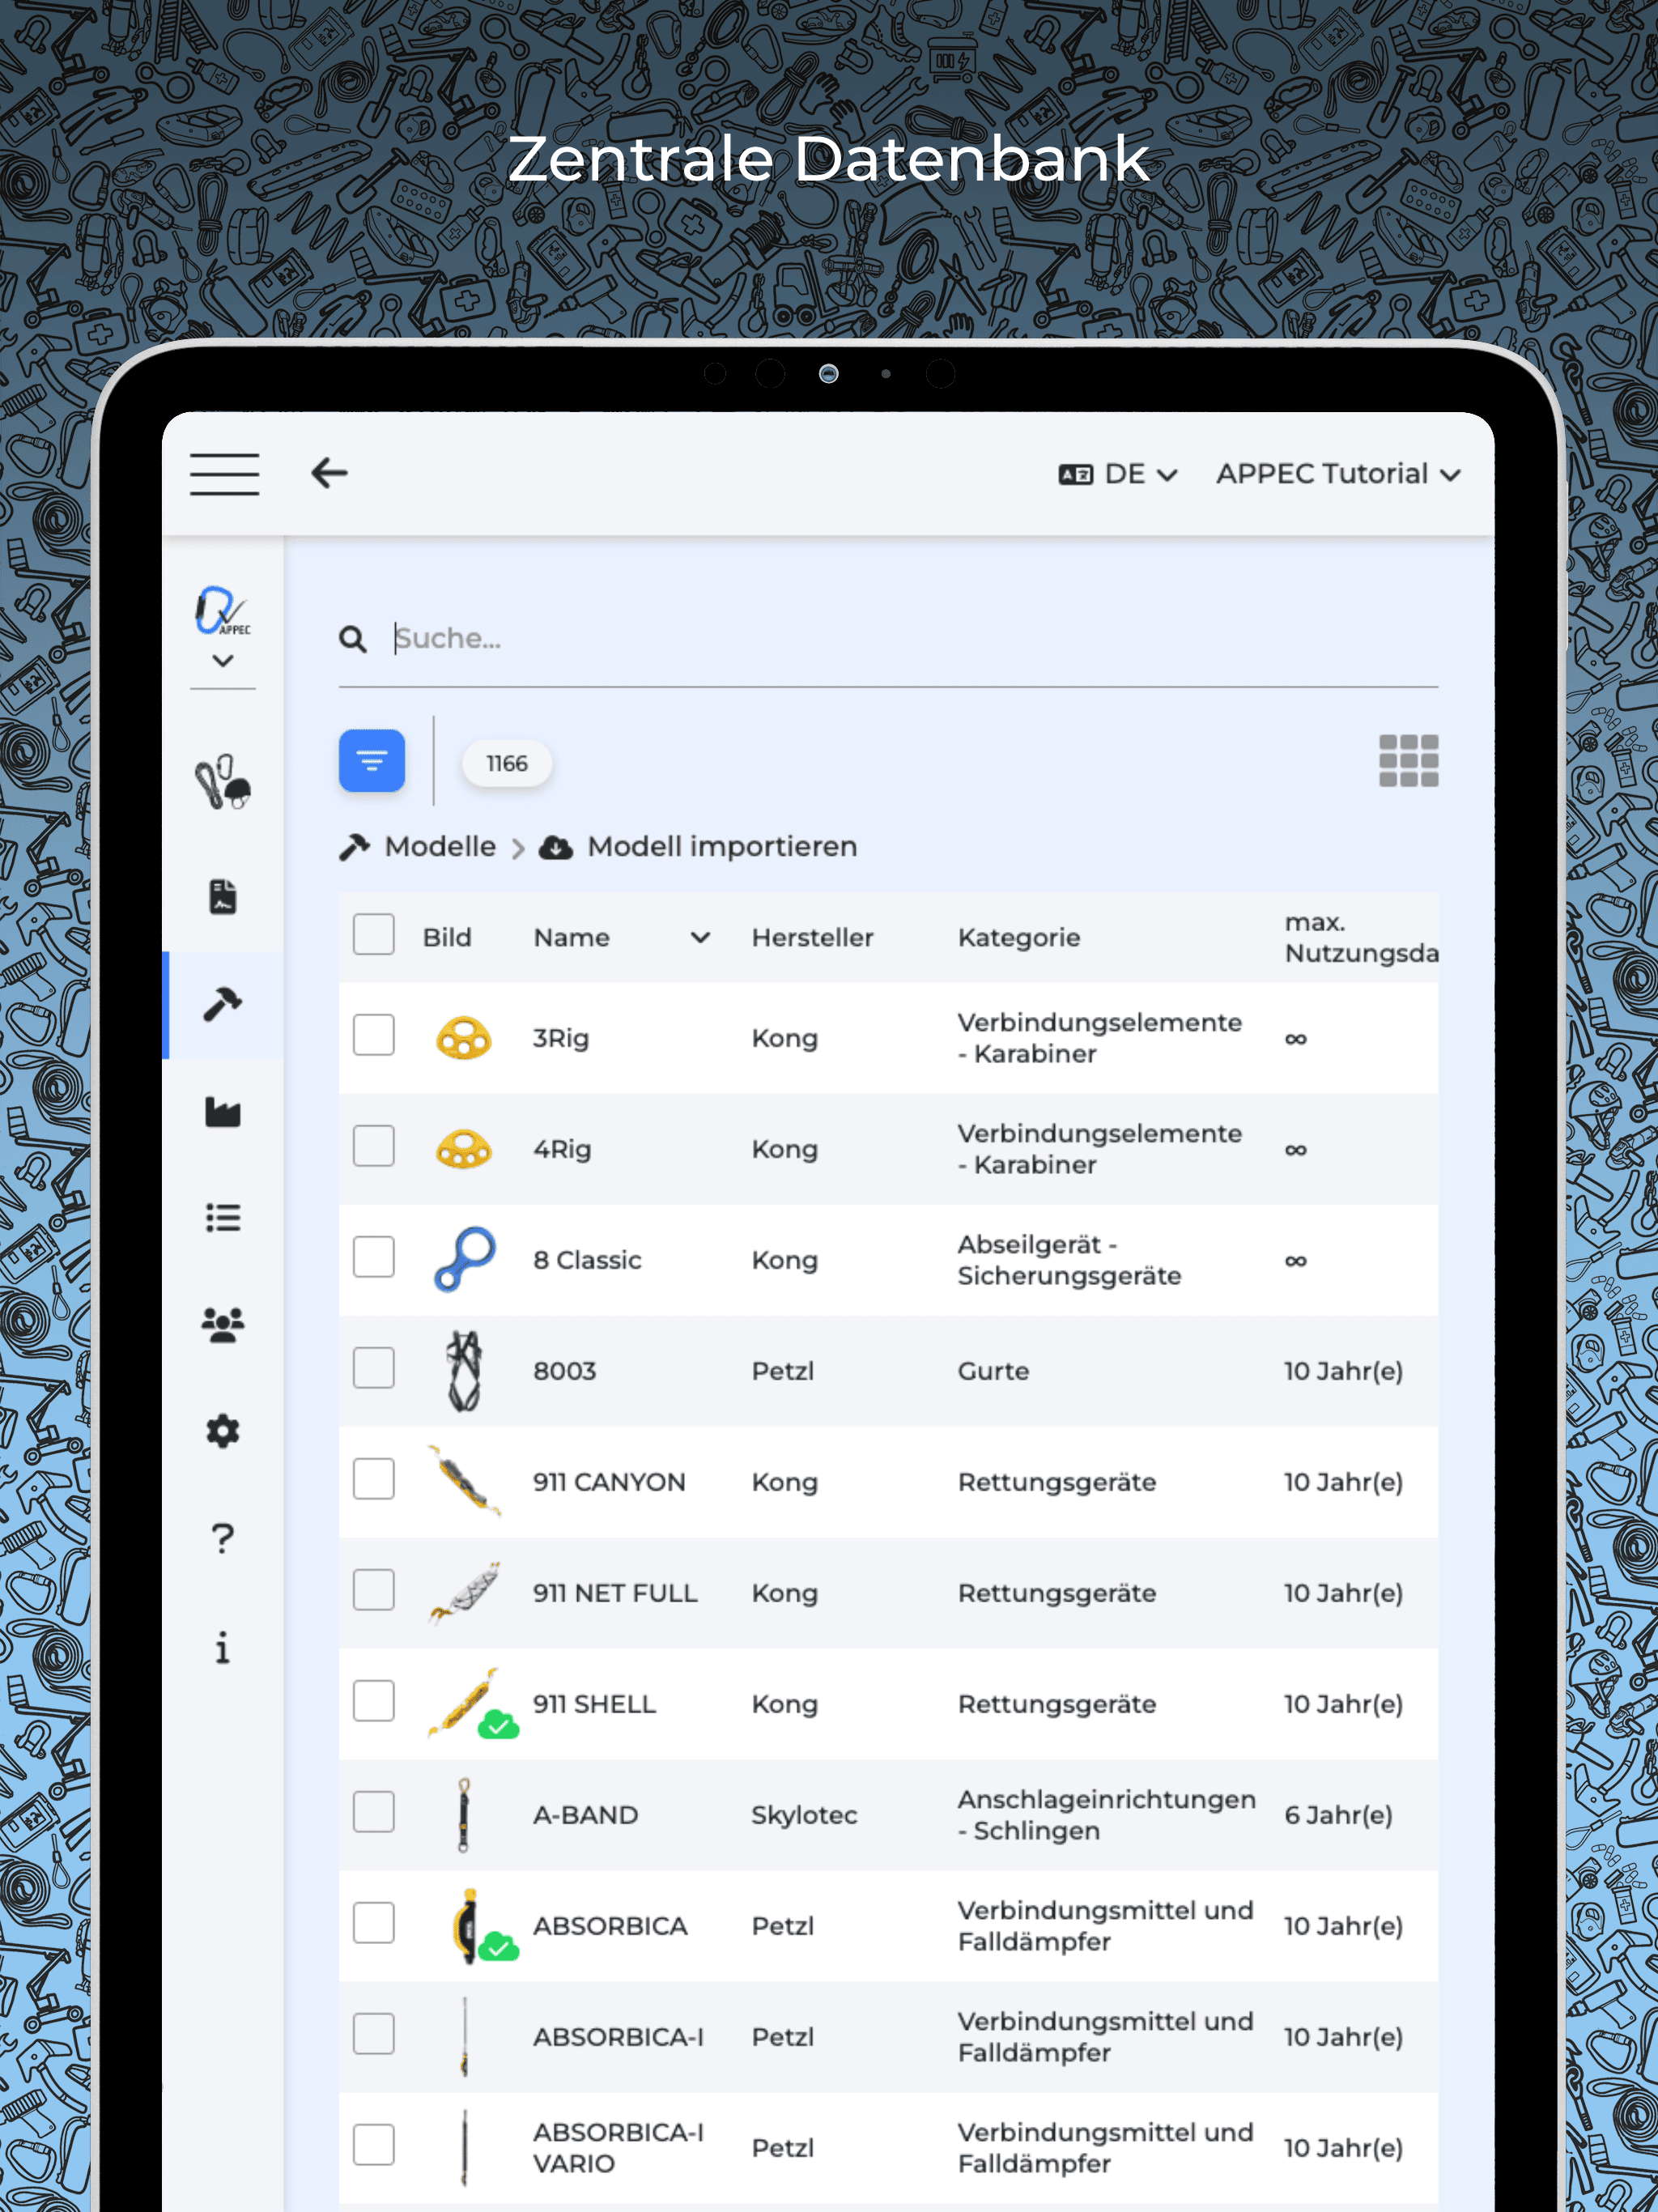1658x2212 pixels.
Task: Switch to grid view icon
Action: [1408, 761]
